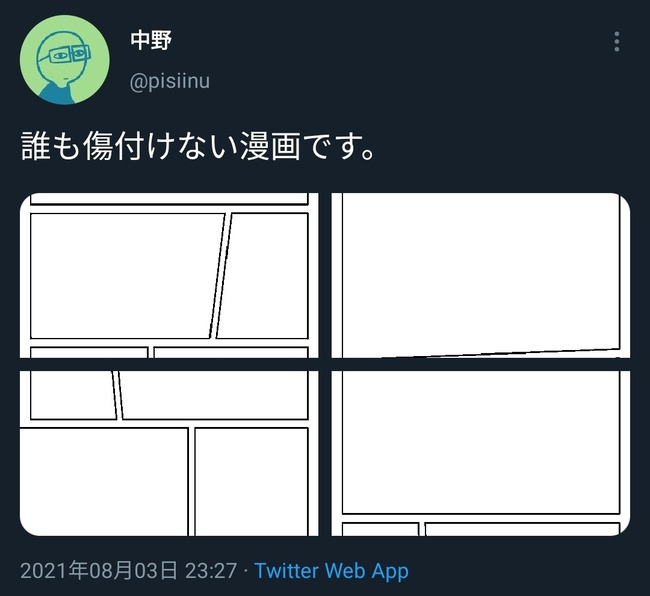Open the bottom-left blank manga page image
This screenshot has width=650, height=596.
[169, 453]
